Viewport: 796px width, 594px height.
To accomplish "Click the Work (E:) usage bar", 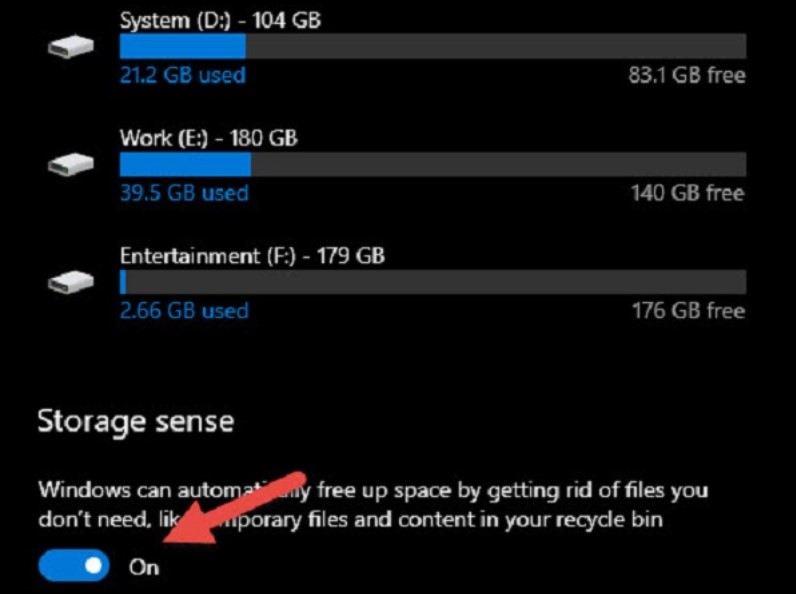I will [432, 164].
